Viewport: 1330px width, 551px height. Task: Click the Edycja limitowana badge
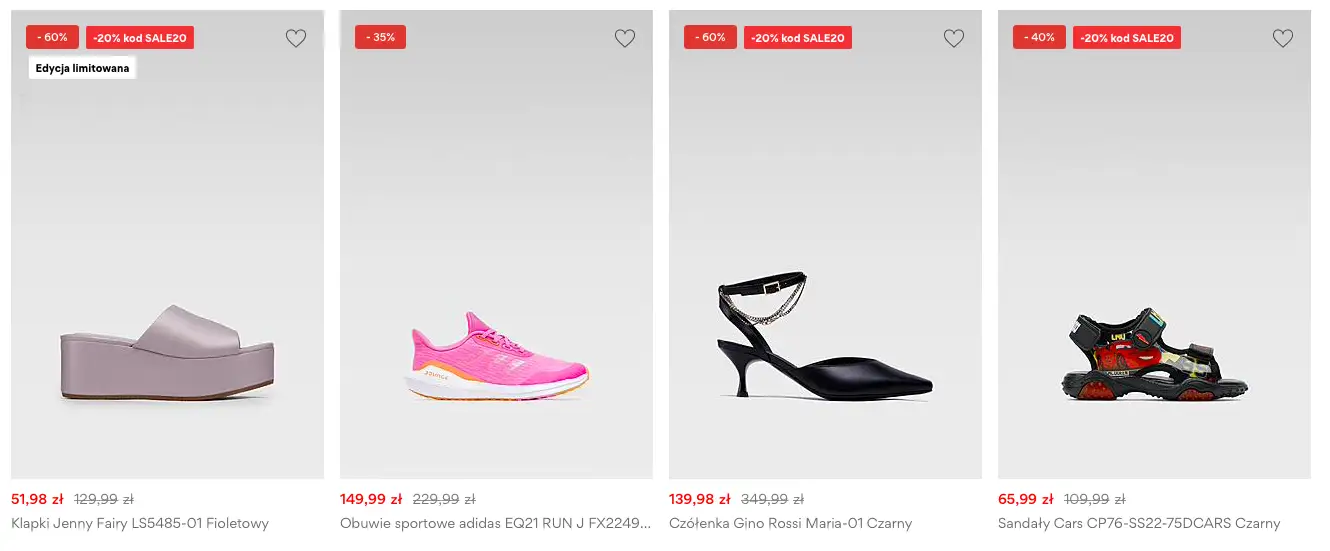pyautogui.click(x=82, y=68)
